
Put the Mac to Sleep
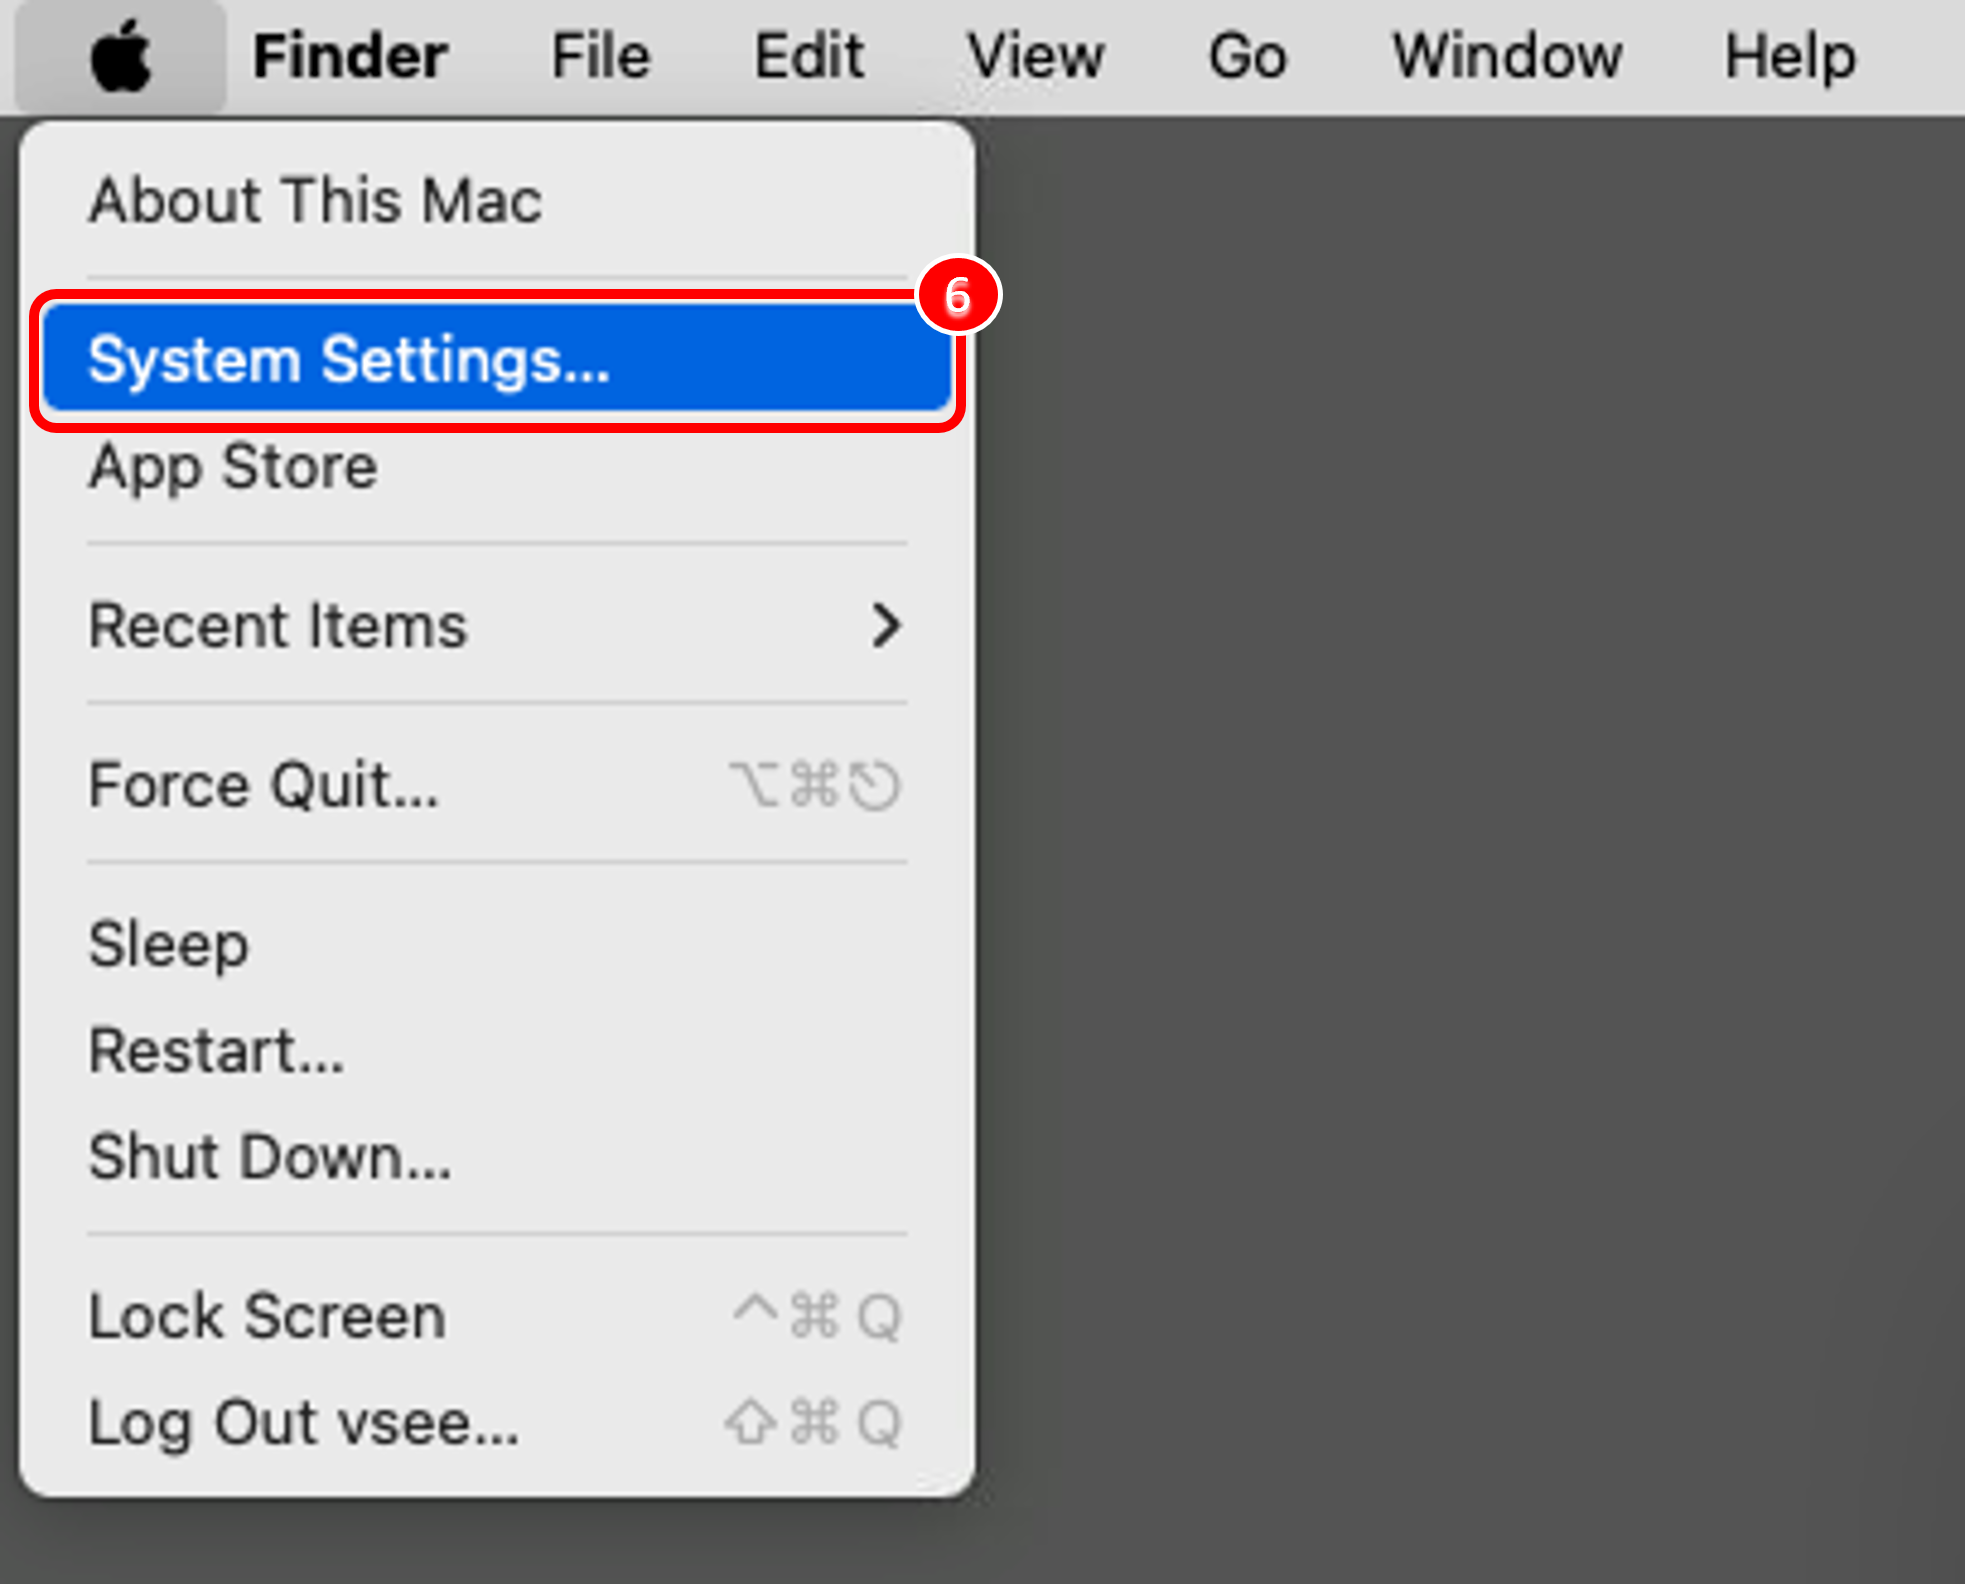point(169,945)
